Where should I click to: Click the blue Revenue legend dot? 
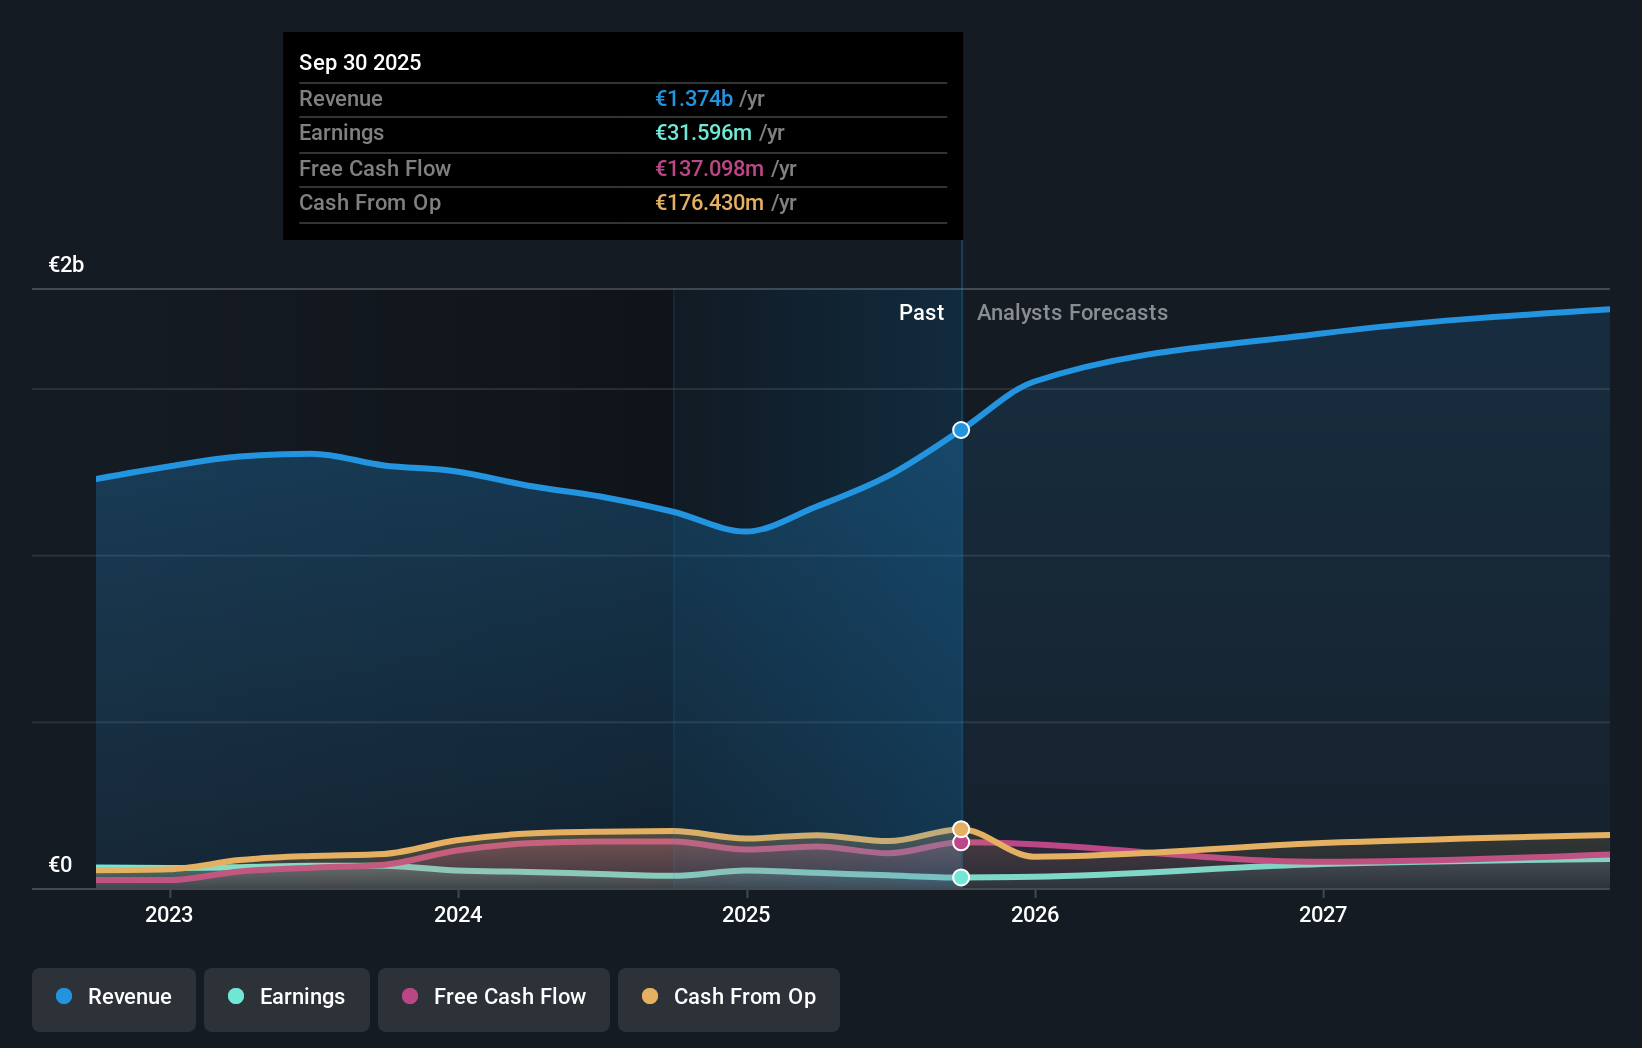(x=62, y=996)
